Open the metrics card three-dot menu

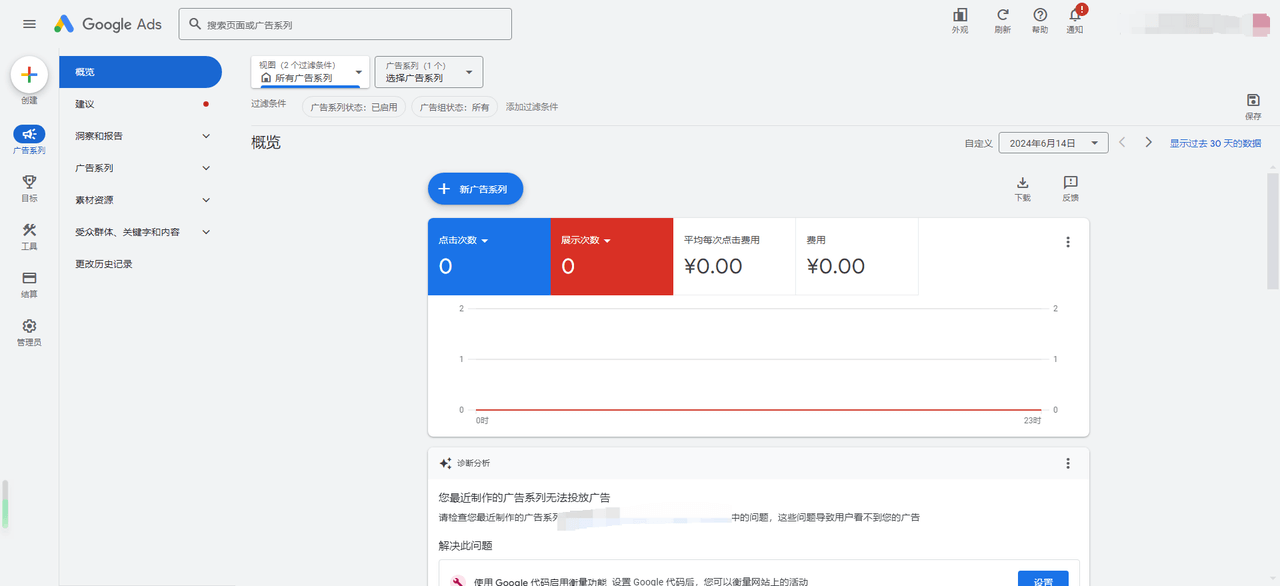coord(1068,242)
